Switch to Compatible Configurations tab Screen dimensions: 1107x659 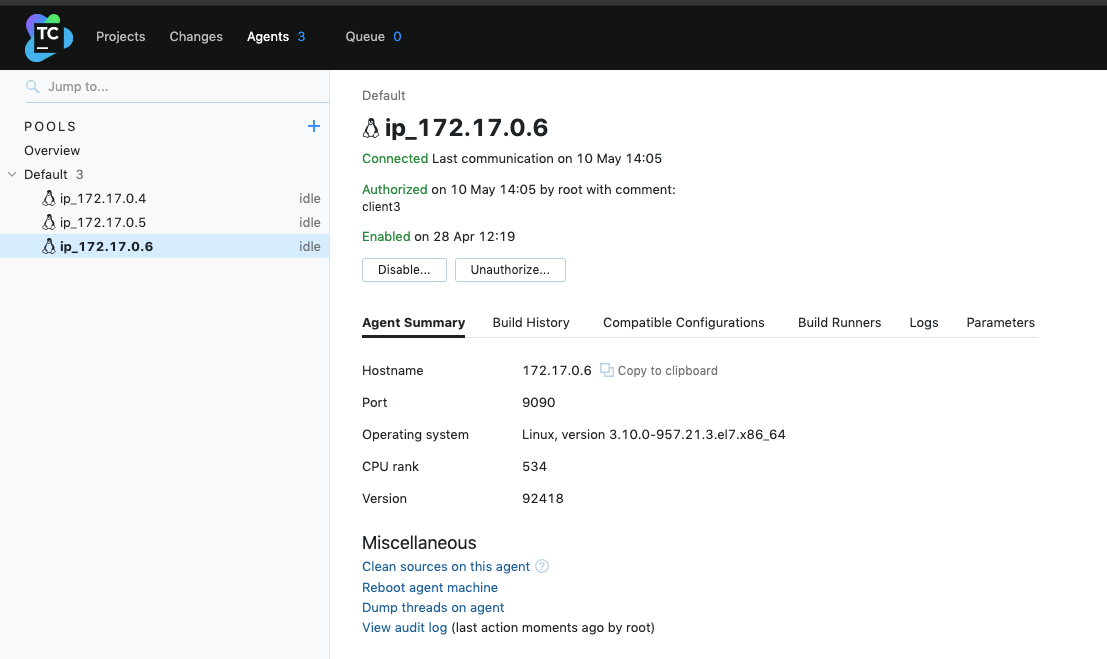(x=683, y=322)
